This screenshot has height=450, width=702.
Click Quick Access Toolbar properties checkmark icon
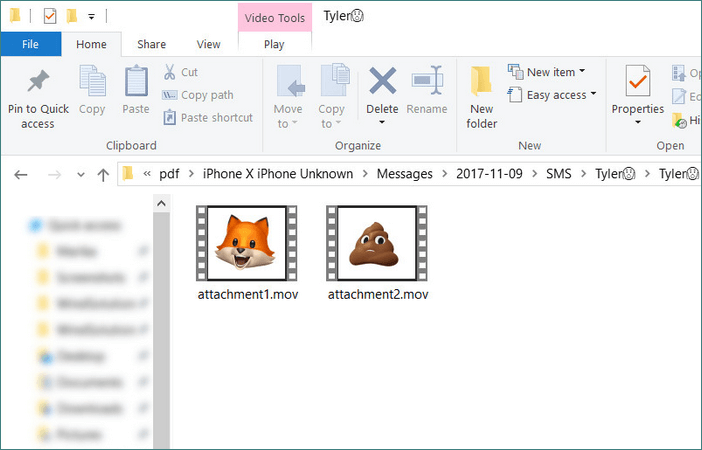(x=50, y=16)
